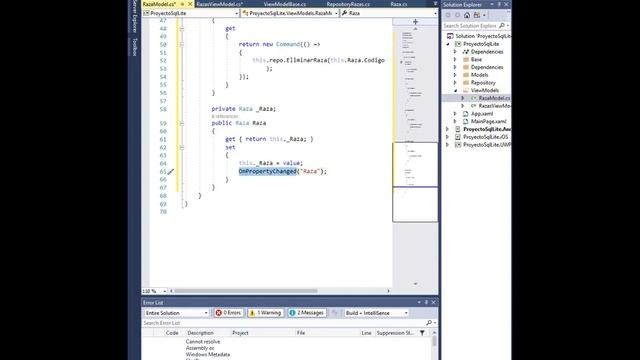Toggle the 2 Messages filter button

pos(307,313)
